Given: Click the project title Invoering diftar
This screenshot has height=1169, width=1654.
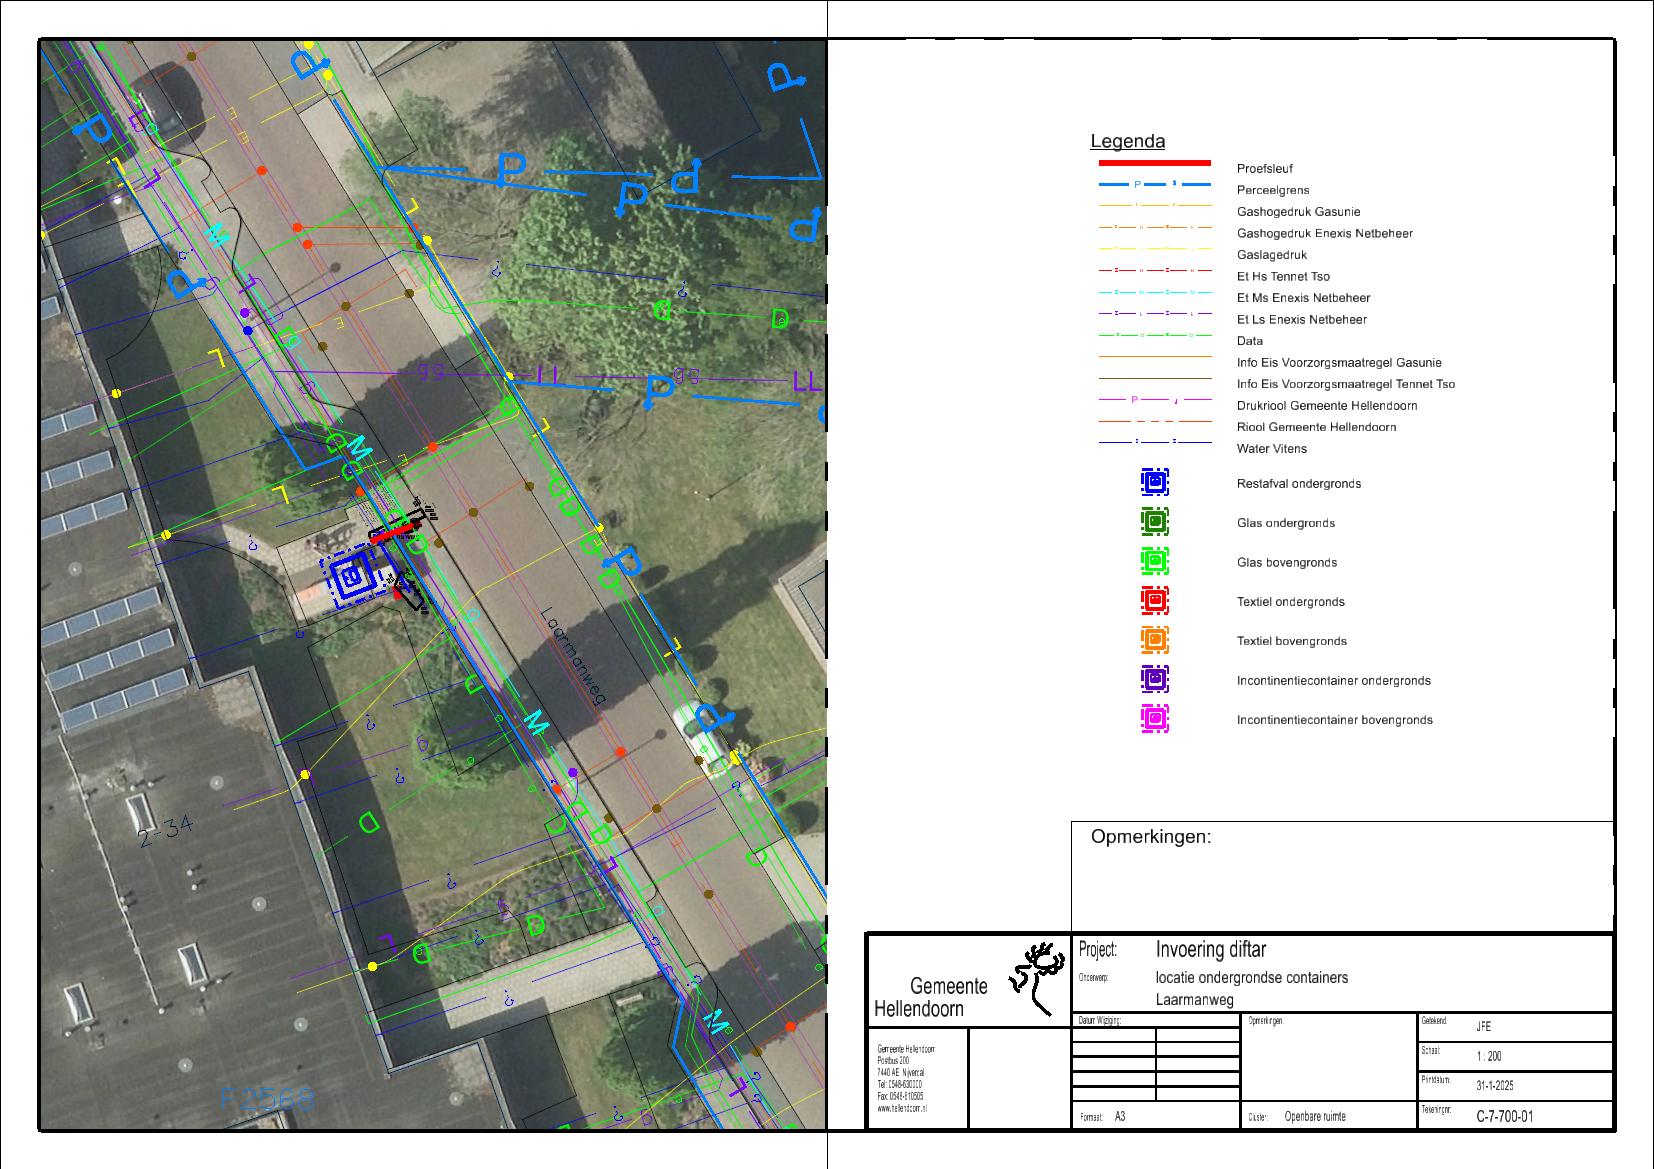Looking at the screenshot, I should pos(1210,949).
